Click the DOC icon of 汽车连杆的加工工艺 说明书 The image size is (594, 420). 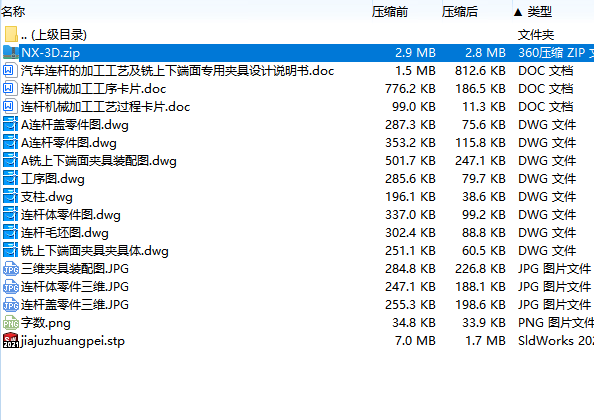coord(10,70)
